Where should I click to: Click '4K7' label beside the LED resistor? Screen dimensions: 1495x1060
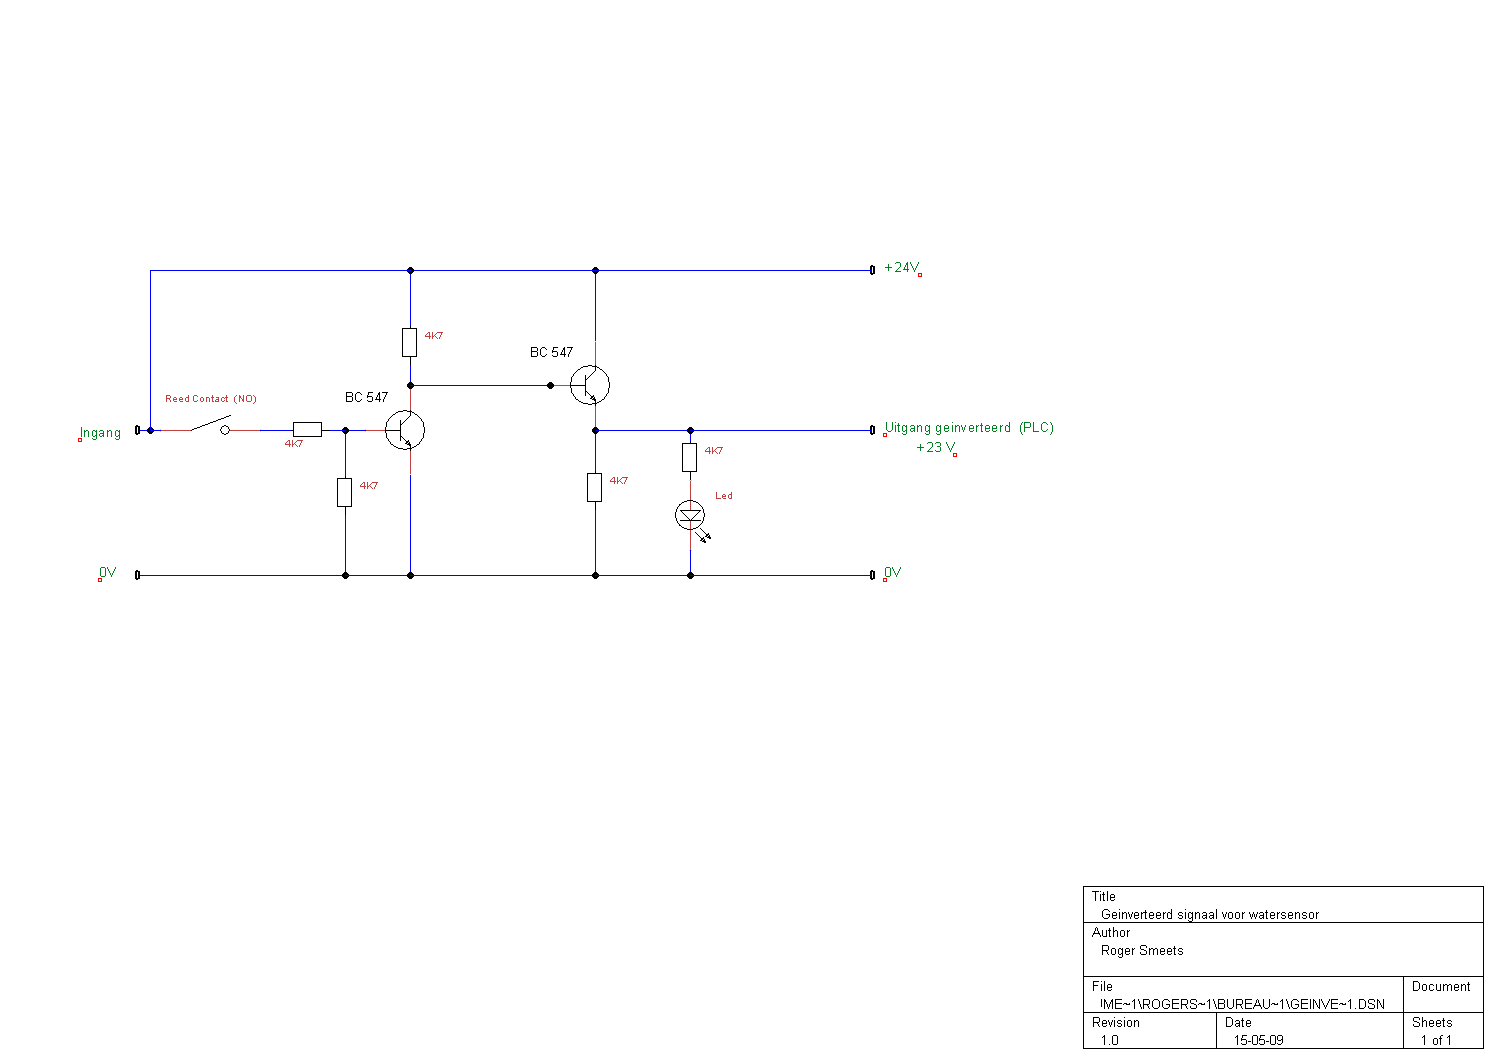pyautogui.click(x=714, y=451)
